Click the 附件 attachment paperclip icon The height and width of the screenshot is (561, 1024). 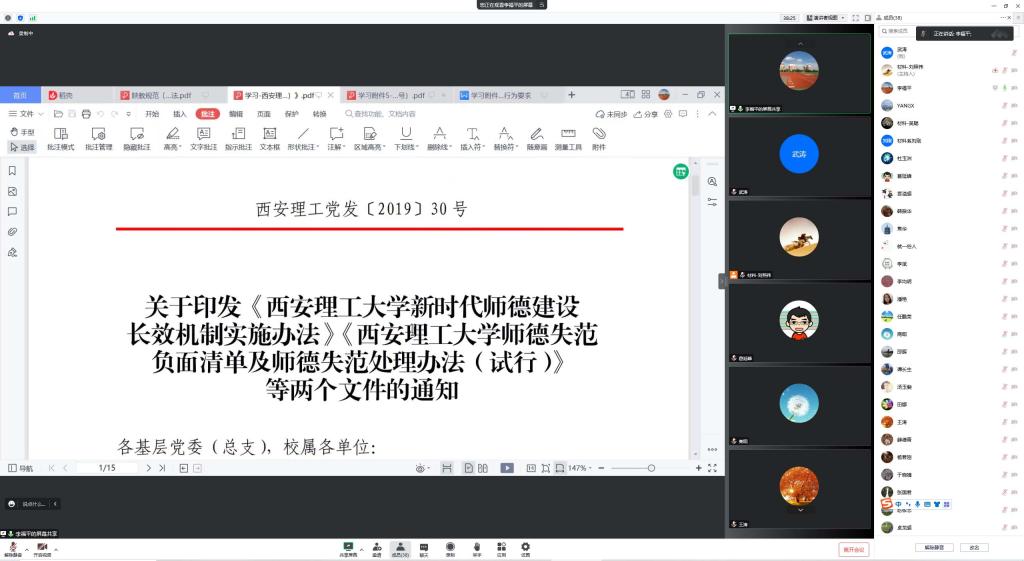pos(599,139)
